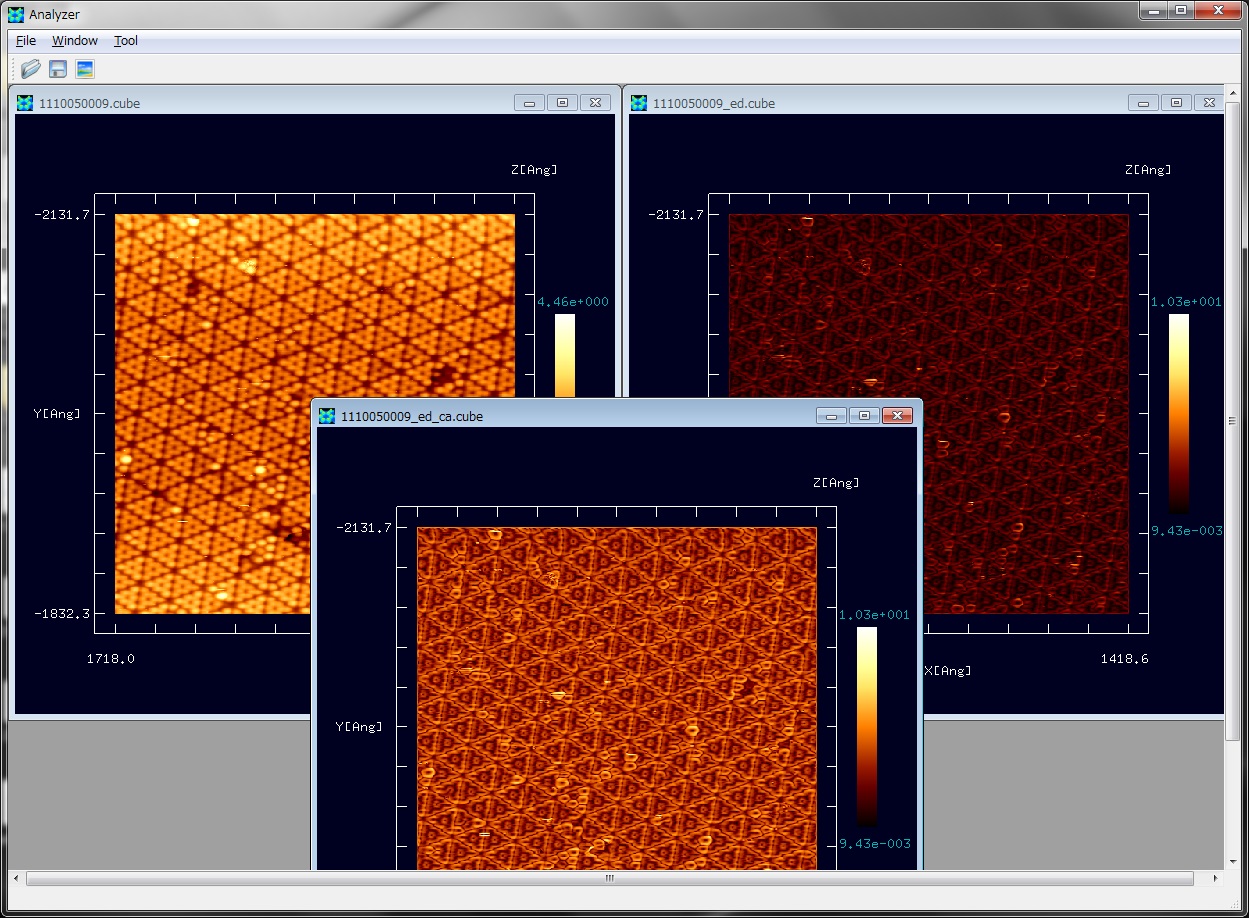Click the save floppy disk icon
Screen dimensions: 1249x918
pyautogui.click(x=58, y=69)
